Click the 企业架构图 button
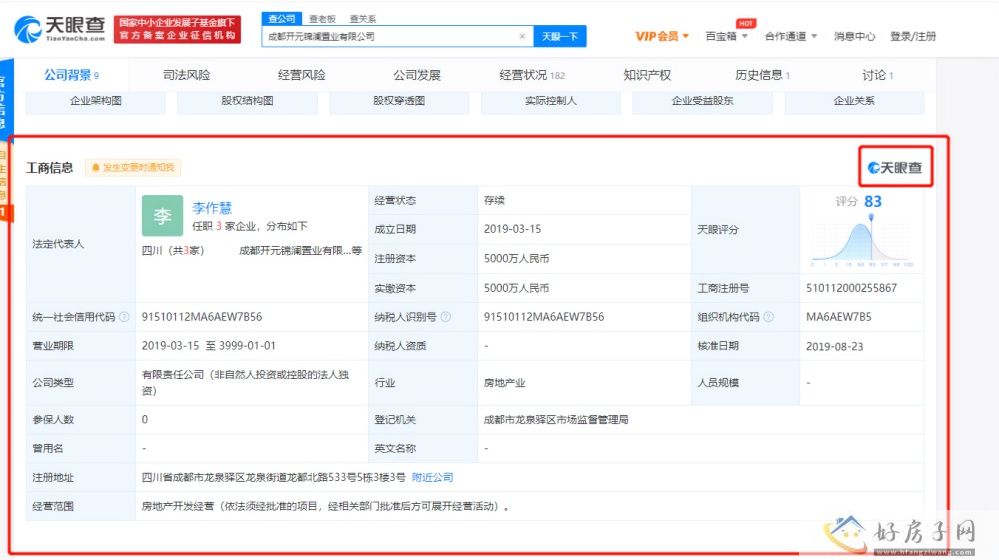Viewport: 999px width, 560px height. click(96, 101)
